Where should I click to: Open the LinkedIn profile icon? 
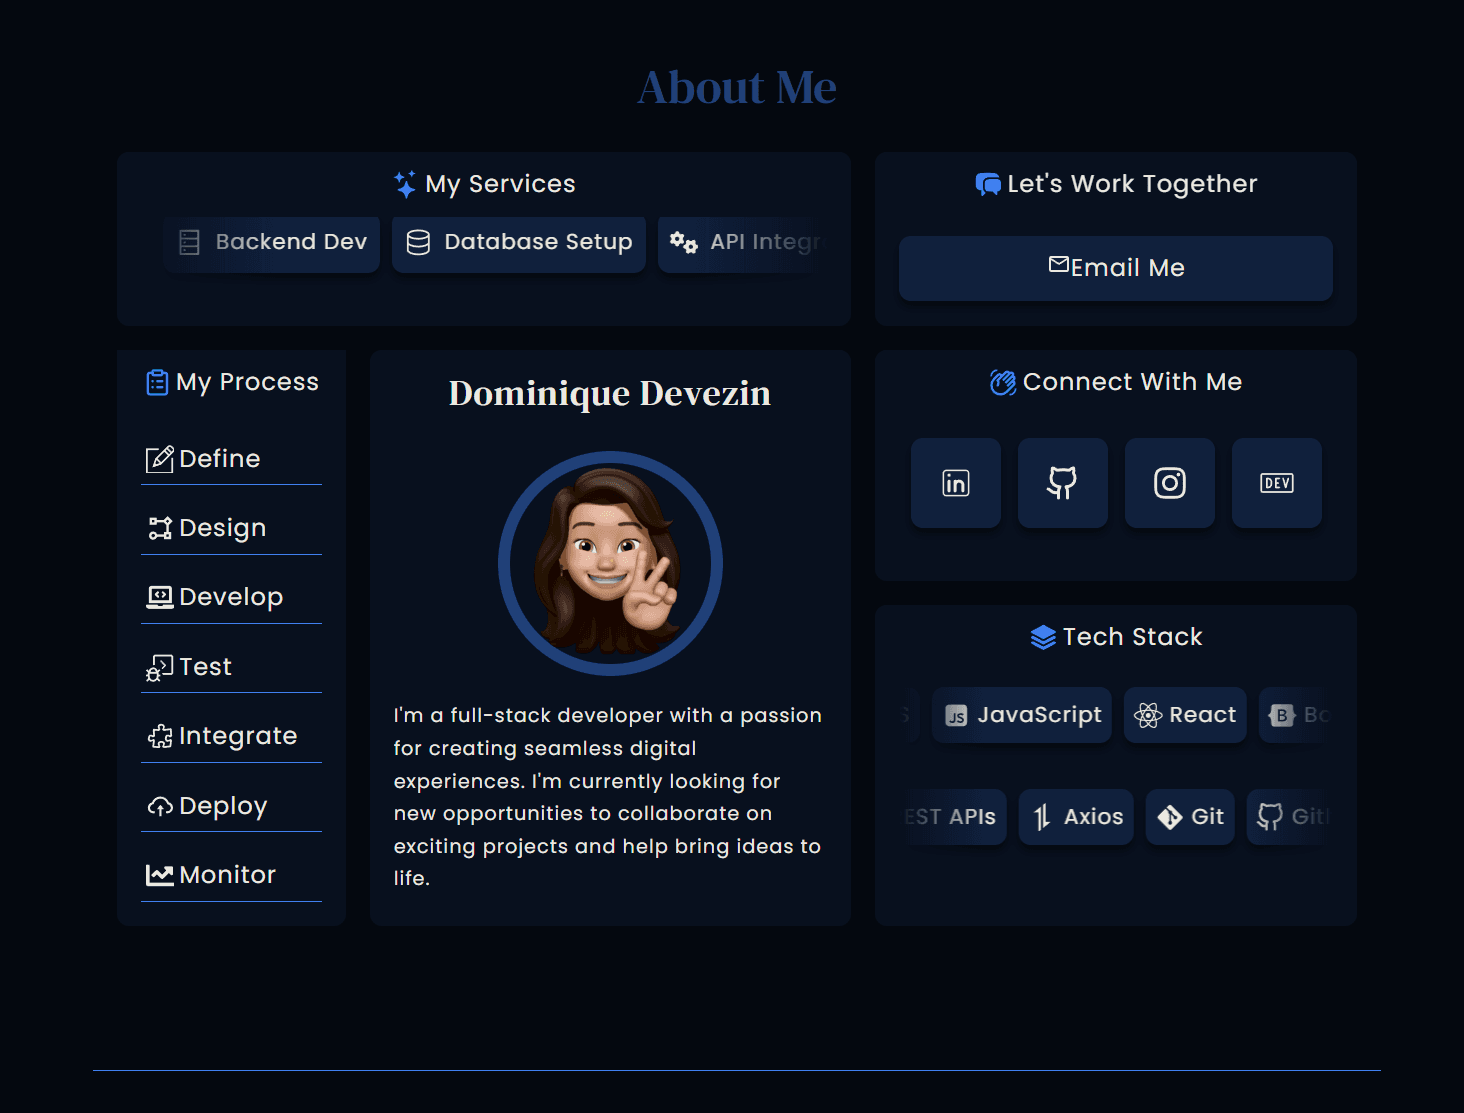(955, 483)
